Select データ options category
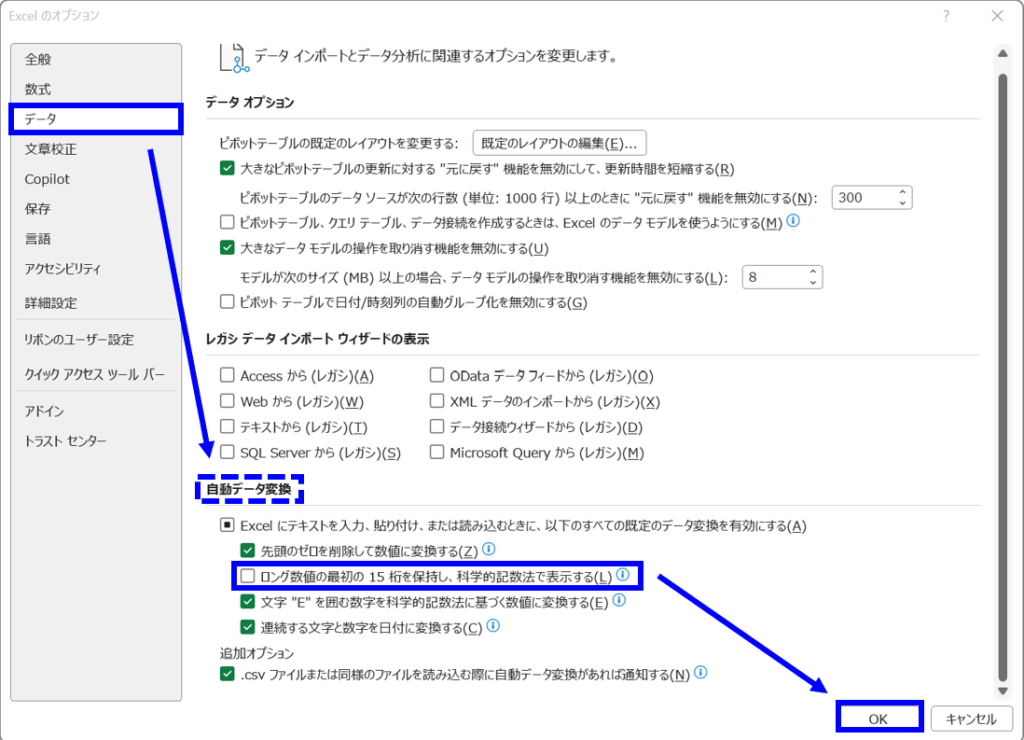1024x740 pixels. (x=96, y=120)
